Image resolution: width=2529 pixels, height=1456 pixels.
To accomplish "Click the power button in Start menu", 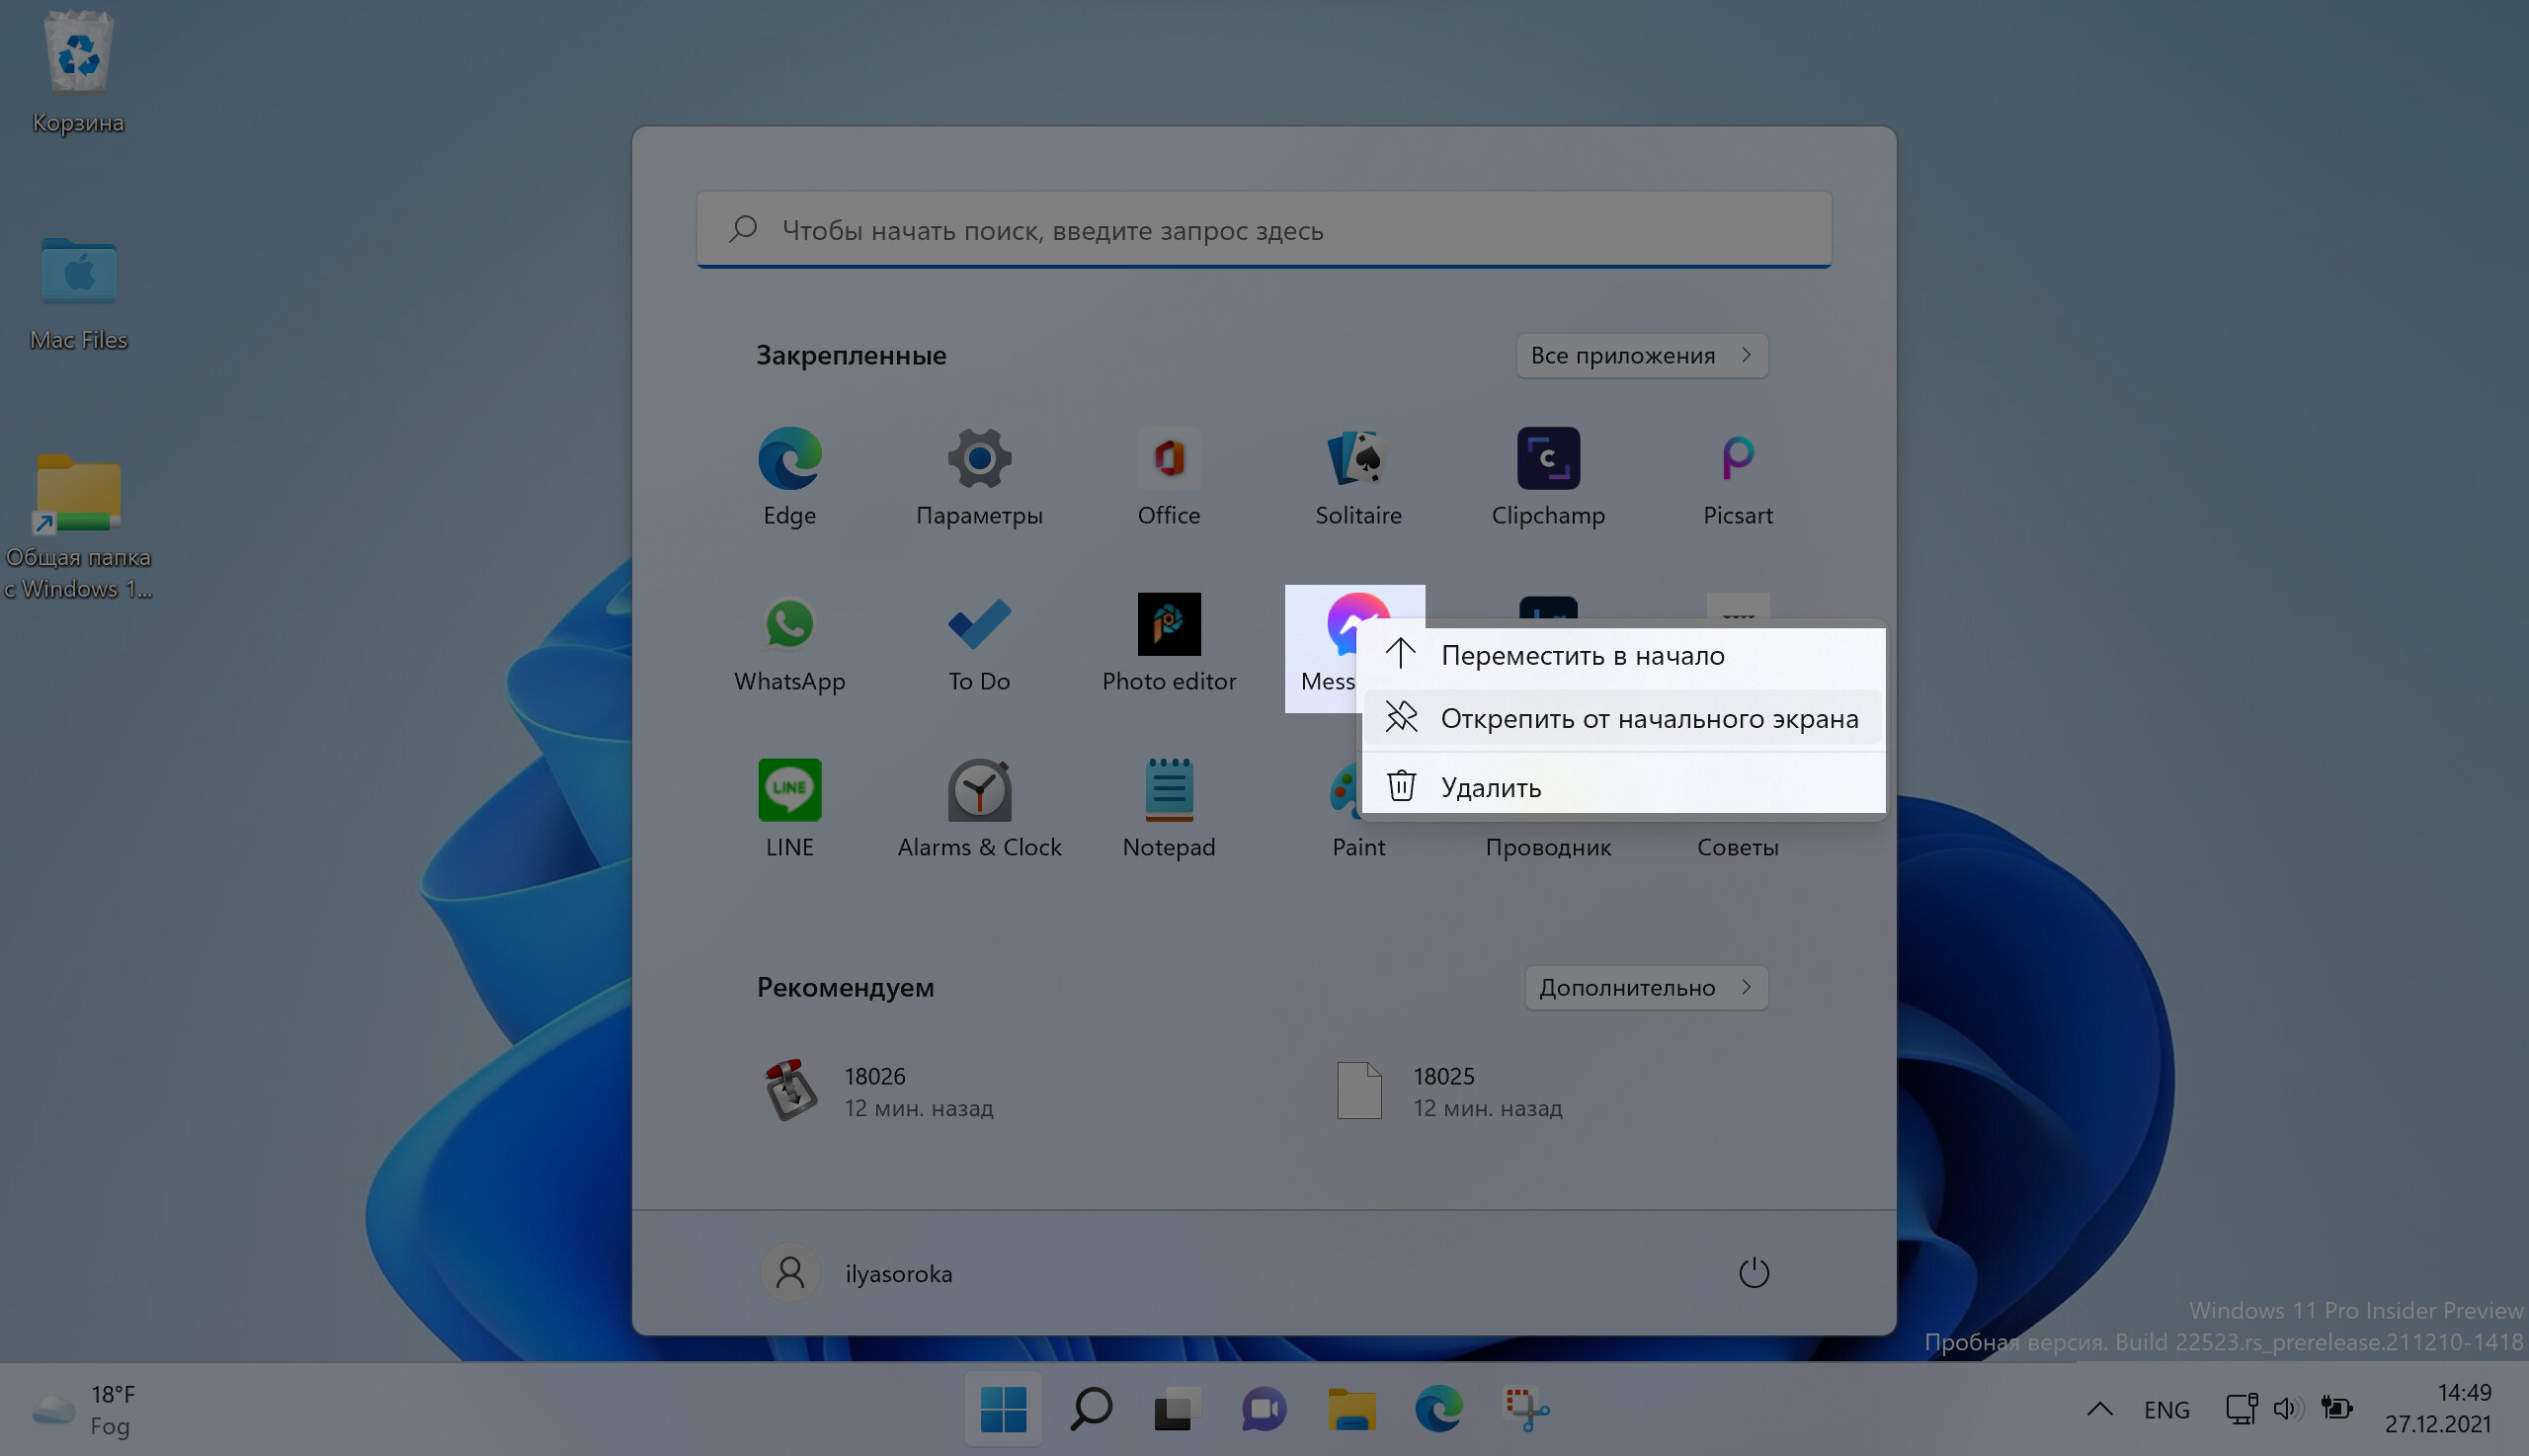I will coord(1753,1273).
